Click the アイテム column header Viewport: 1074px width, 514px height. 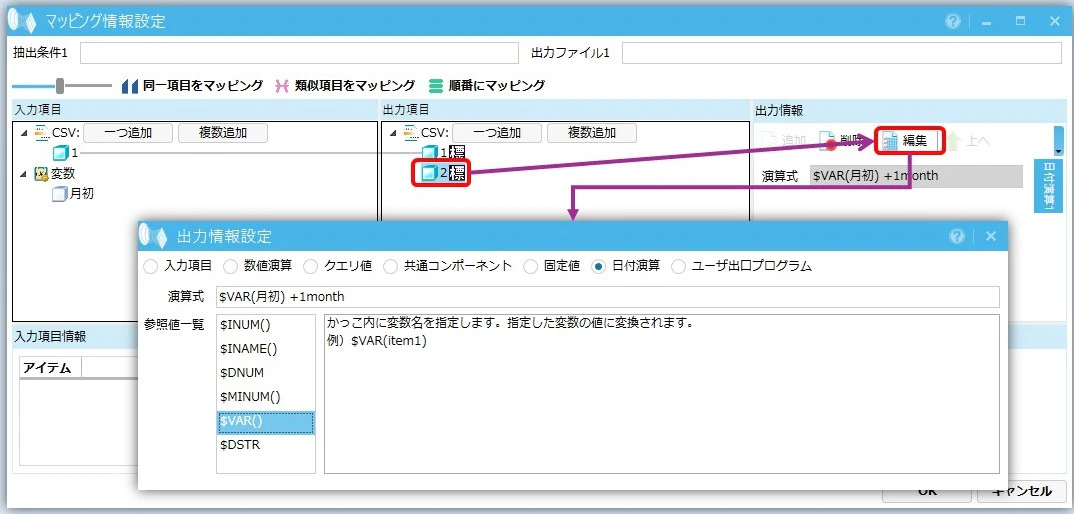(x=51, y=368)
